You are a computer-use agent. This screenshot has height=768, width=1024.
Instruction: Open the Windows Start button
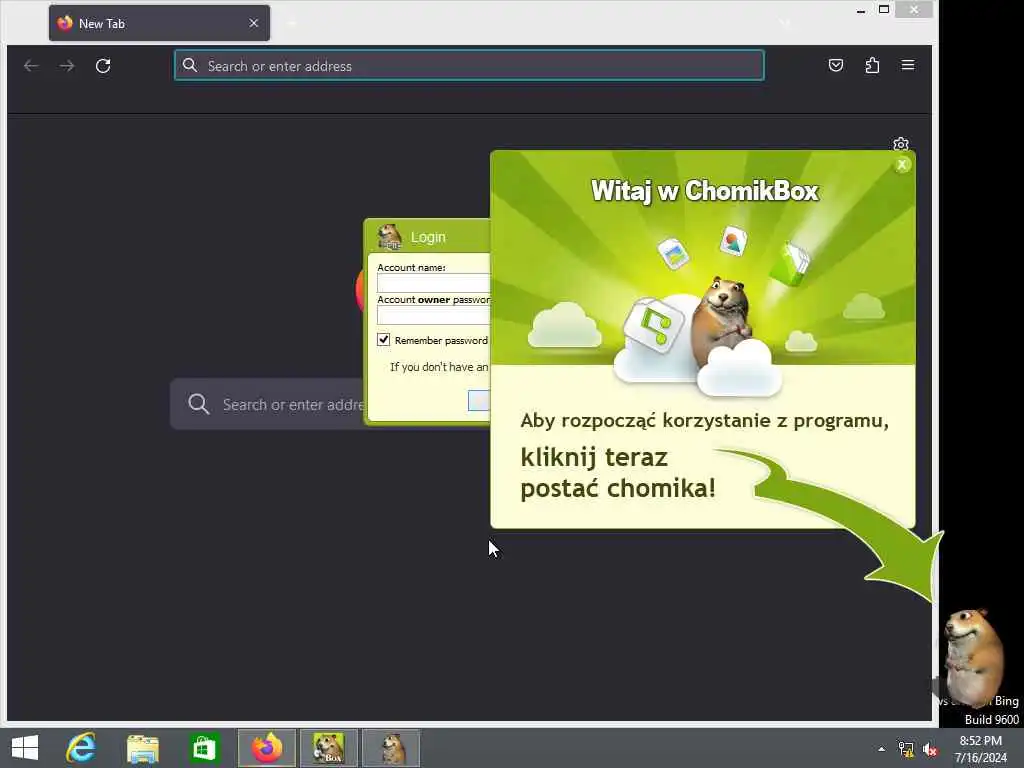pos(25,748)
